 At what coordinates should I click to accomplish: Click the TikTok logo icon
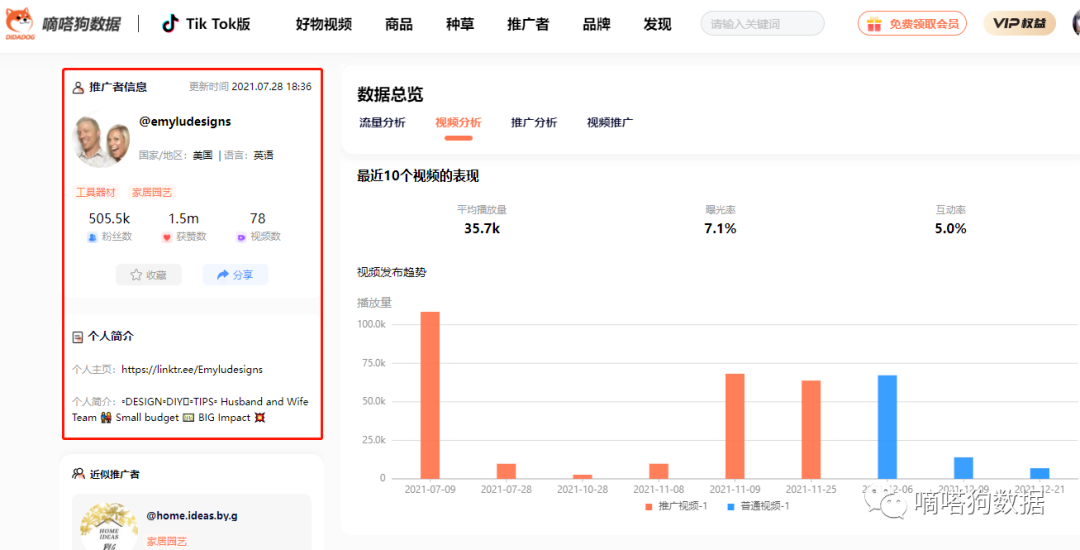[x=171, y=24]
